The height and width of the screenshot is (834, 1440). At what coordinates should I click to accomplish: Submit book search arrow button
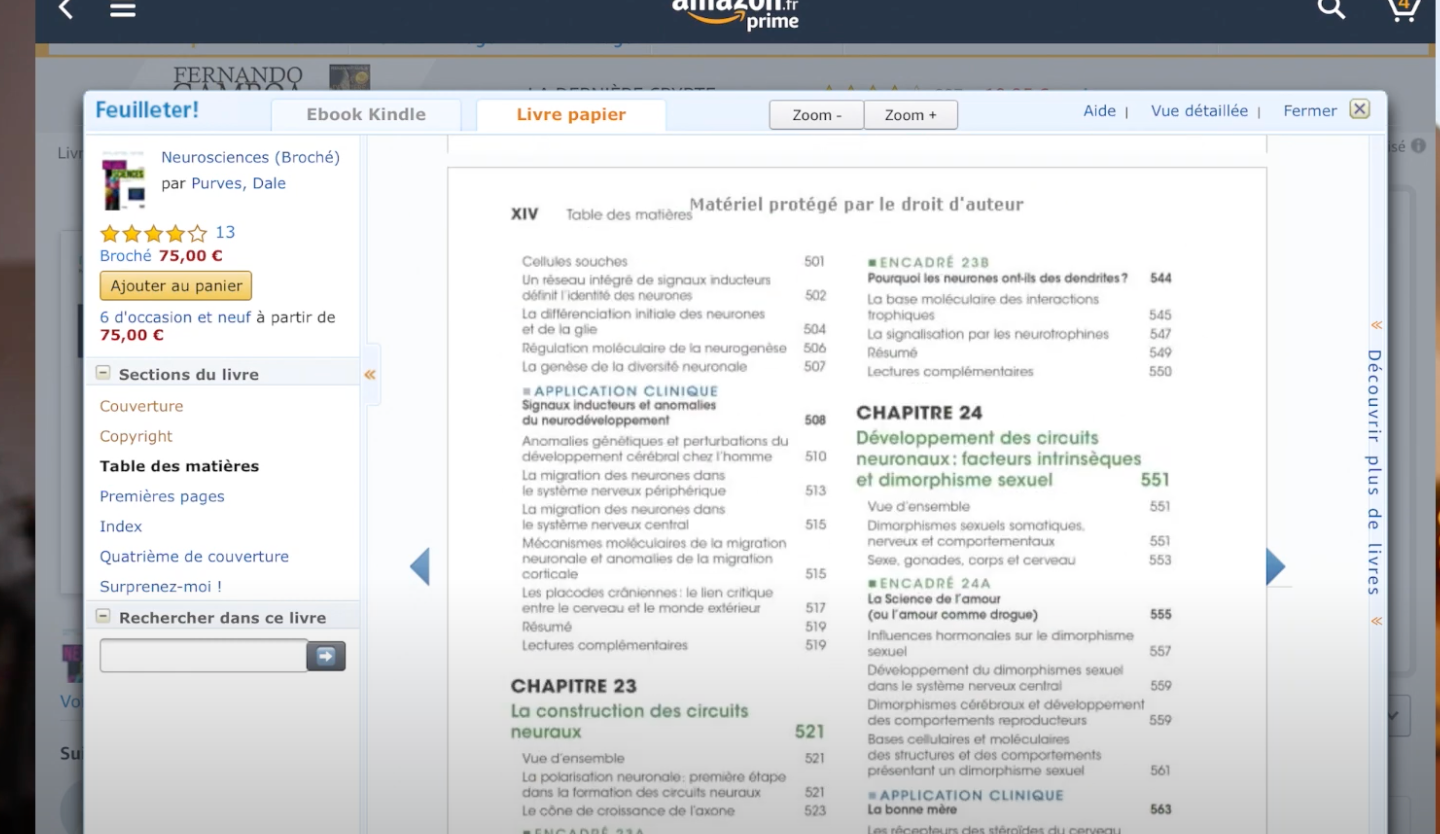(326, 656)
